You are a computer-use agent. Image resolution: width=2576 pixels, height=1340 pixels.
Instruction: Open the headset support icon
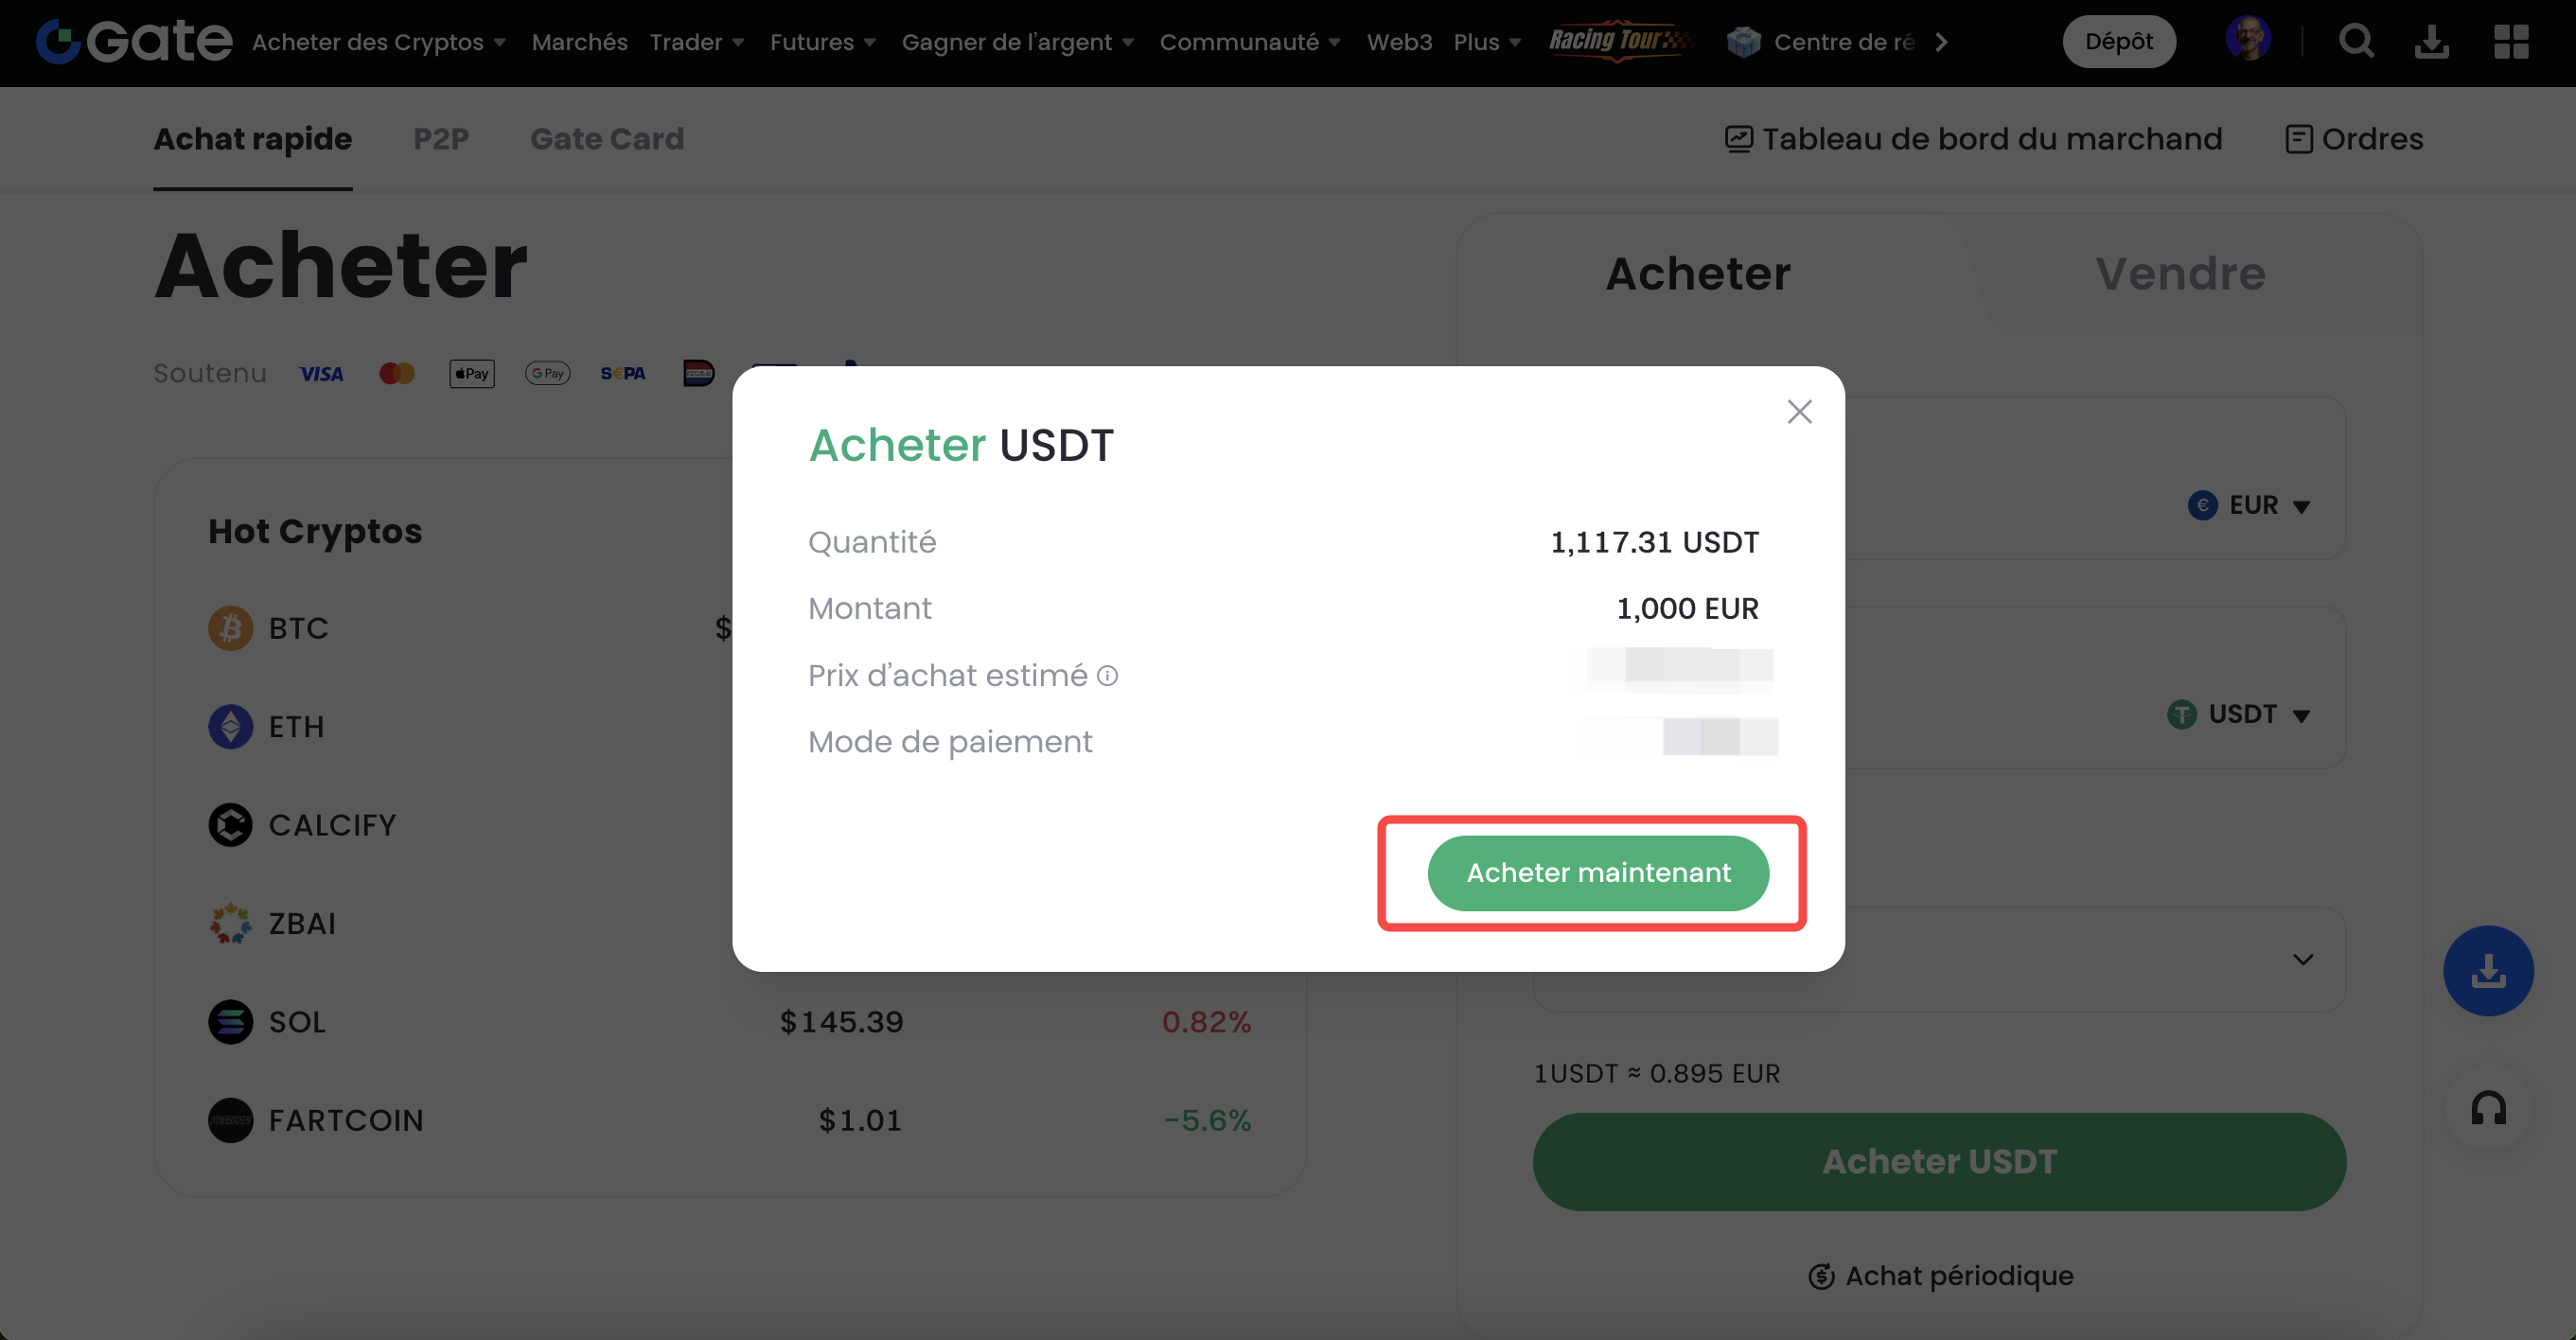pos(2487,1108)
